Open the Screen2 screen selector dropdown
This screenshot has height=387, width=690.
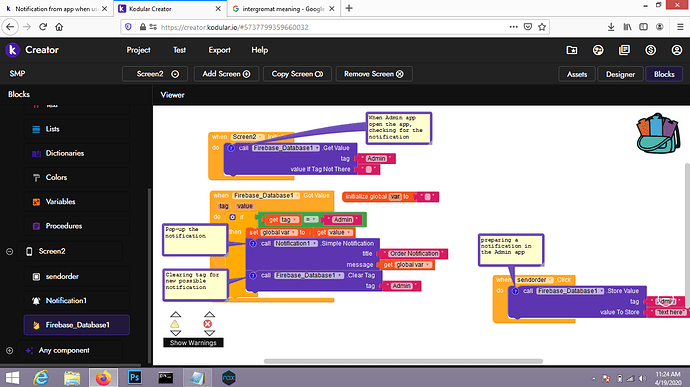pos(155,74)
